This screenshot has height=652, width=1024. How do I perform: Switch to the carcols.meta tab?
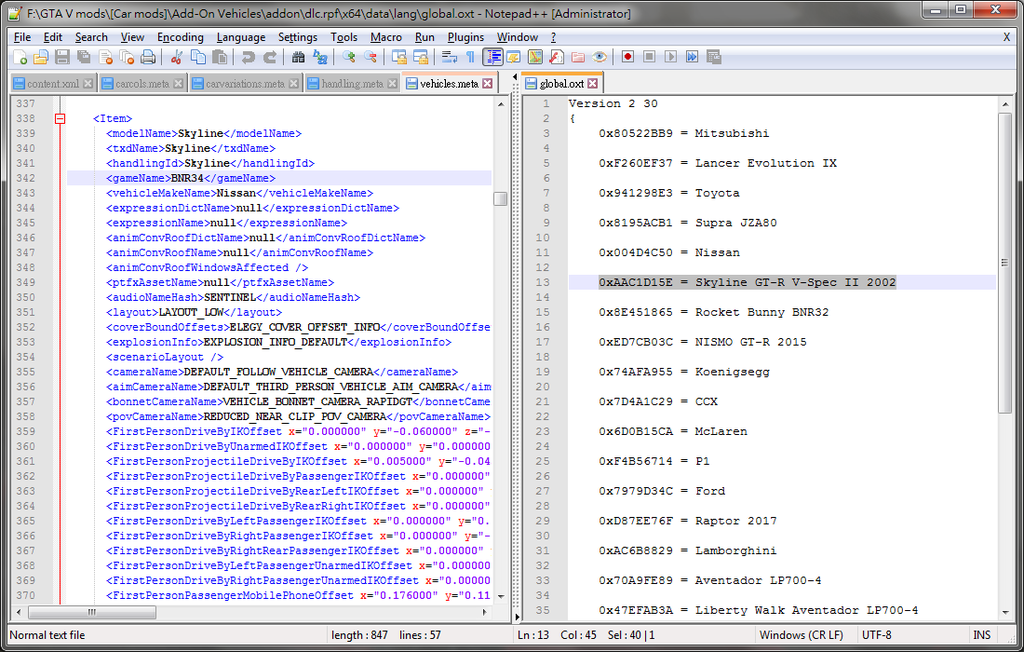tap(142, 84)
